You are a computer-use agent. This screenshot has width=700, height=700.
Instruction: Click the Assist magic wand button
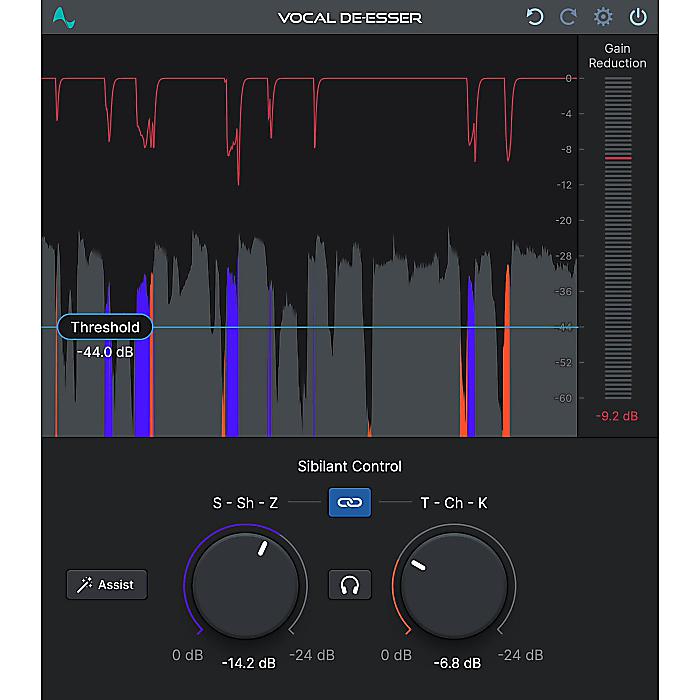tap(107, 585)
